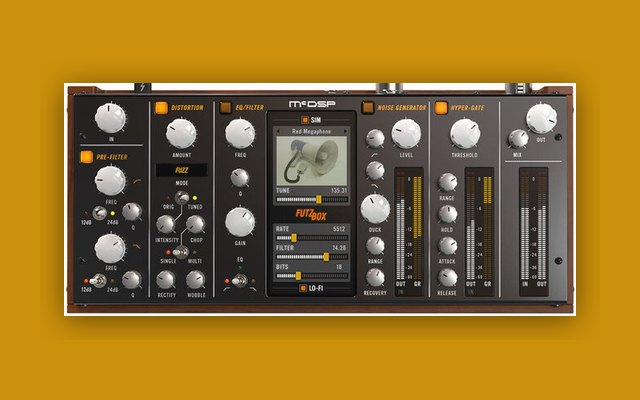Click the OUT output gain knob
640x400 pixels.
tap(542, 118)
